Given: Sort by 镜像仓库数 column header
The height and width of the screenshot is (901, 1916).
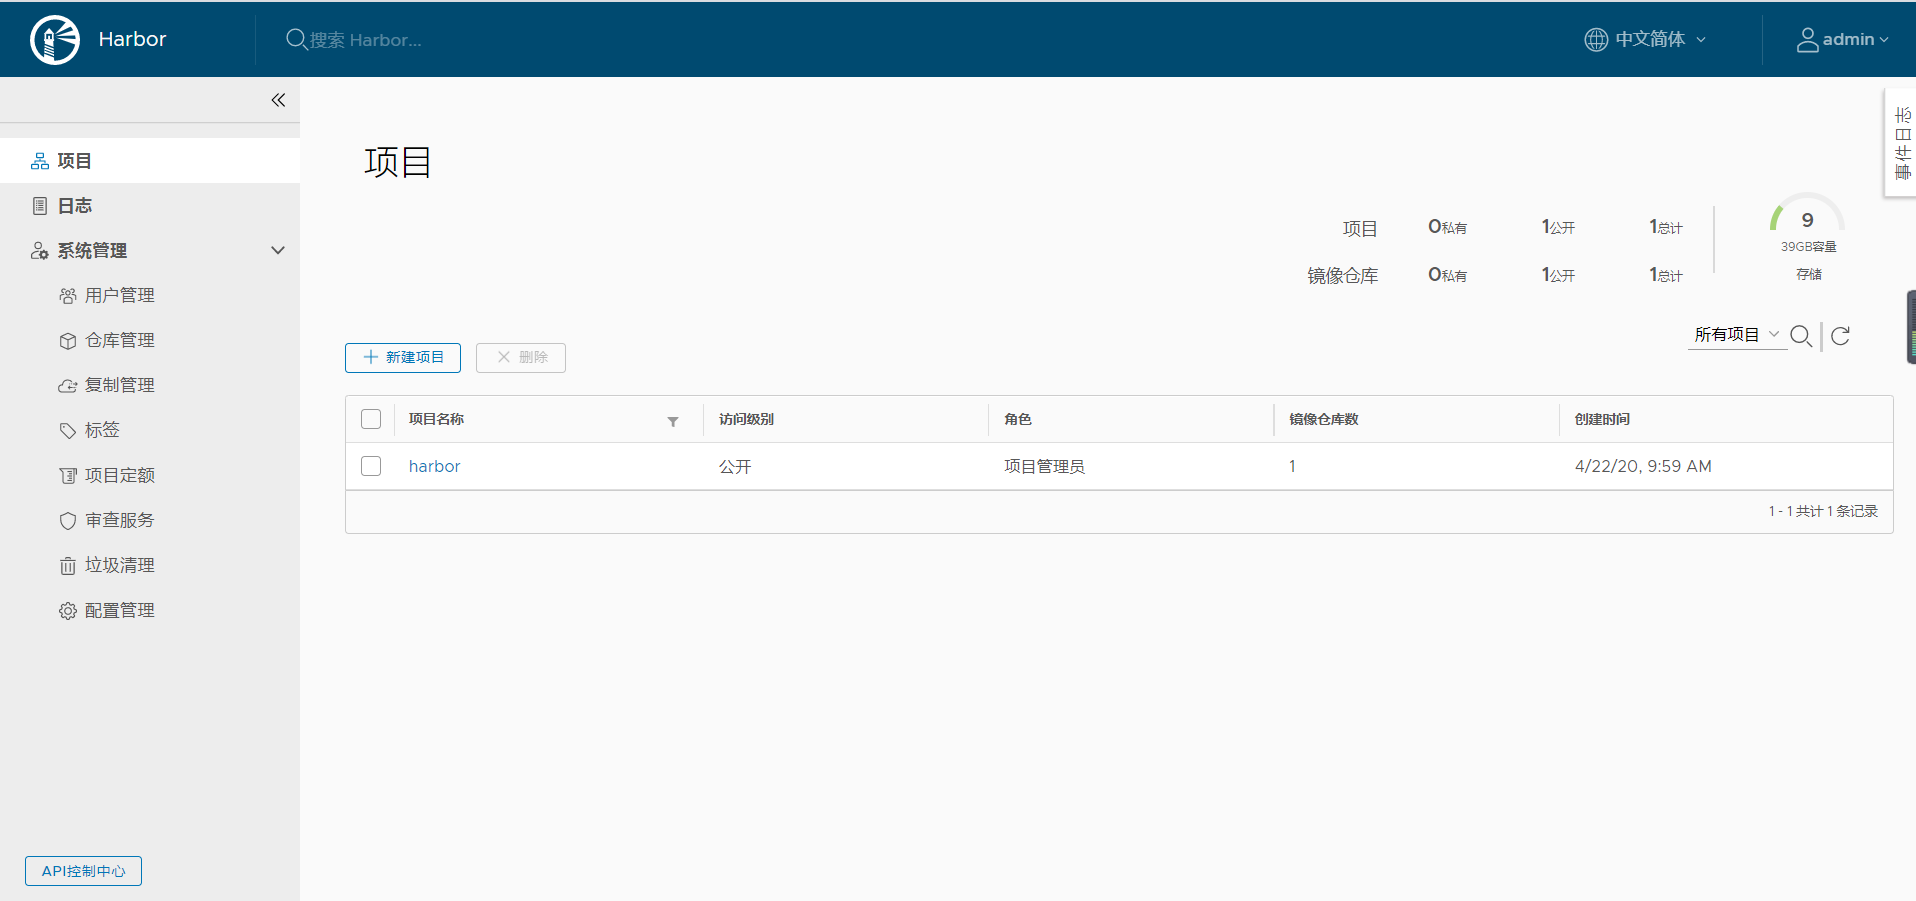Looking at the screenshot, I should click(x=1323, y=420).
